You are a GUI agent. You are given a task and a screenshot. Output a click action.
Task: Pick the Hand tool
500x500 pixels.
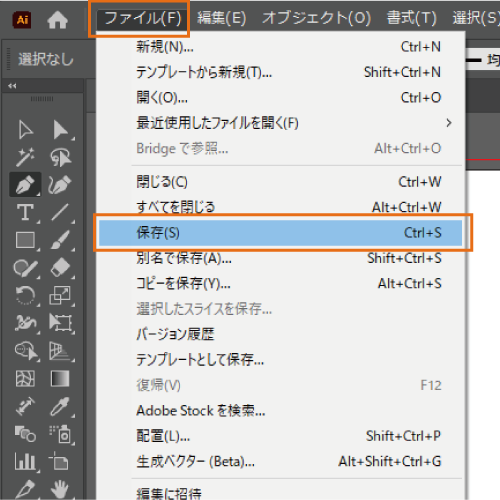[x=60, y=489]
